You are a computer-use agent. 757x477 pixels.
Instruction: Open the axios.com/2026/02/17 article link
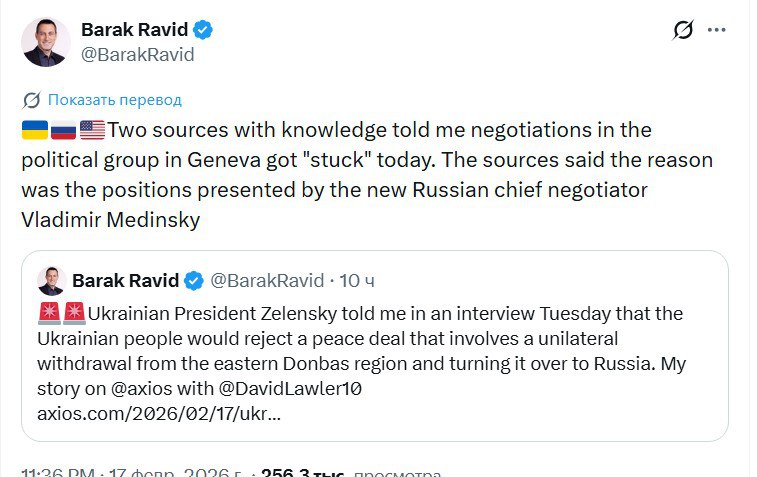pos(158,413)
